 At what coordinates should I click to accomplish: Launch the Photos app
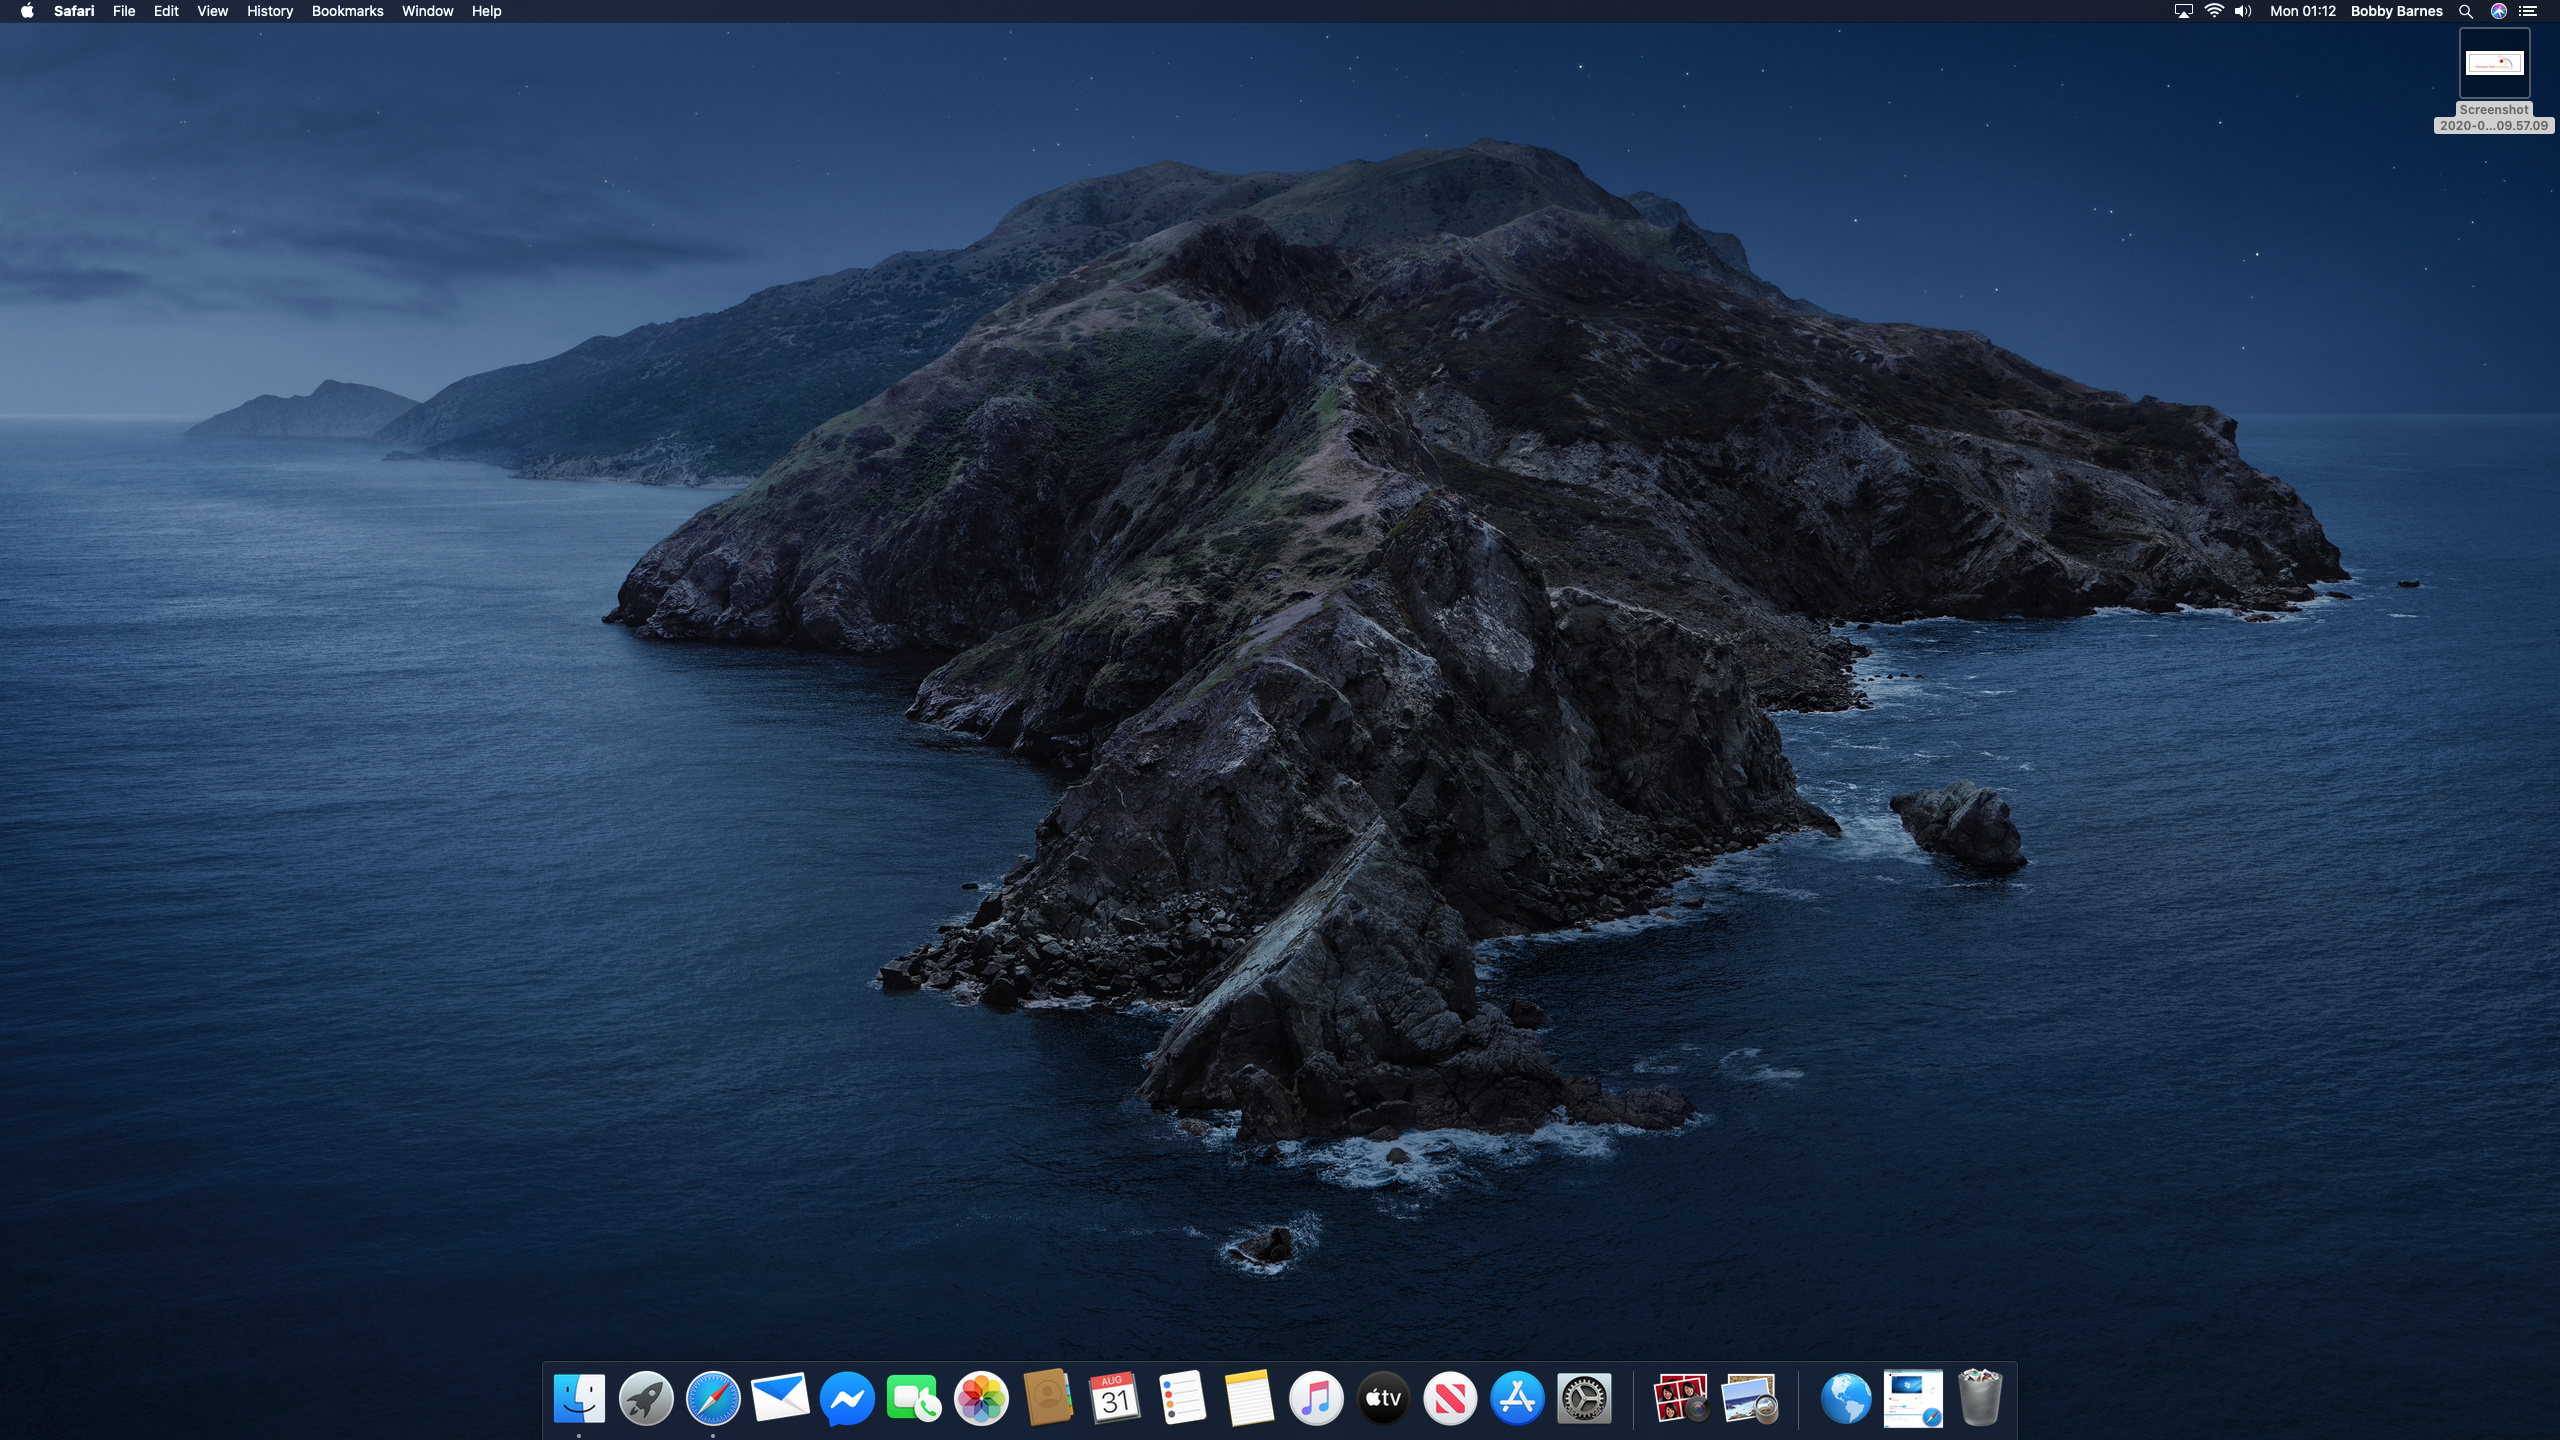coord(981,1398)
